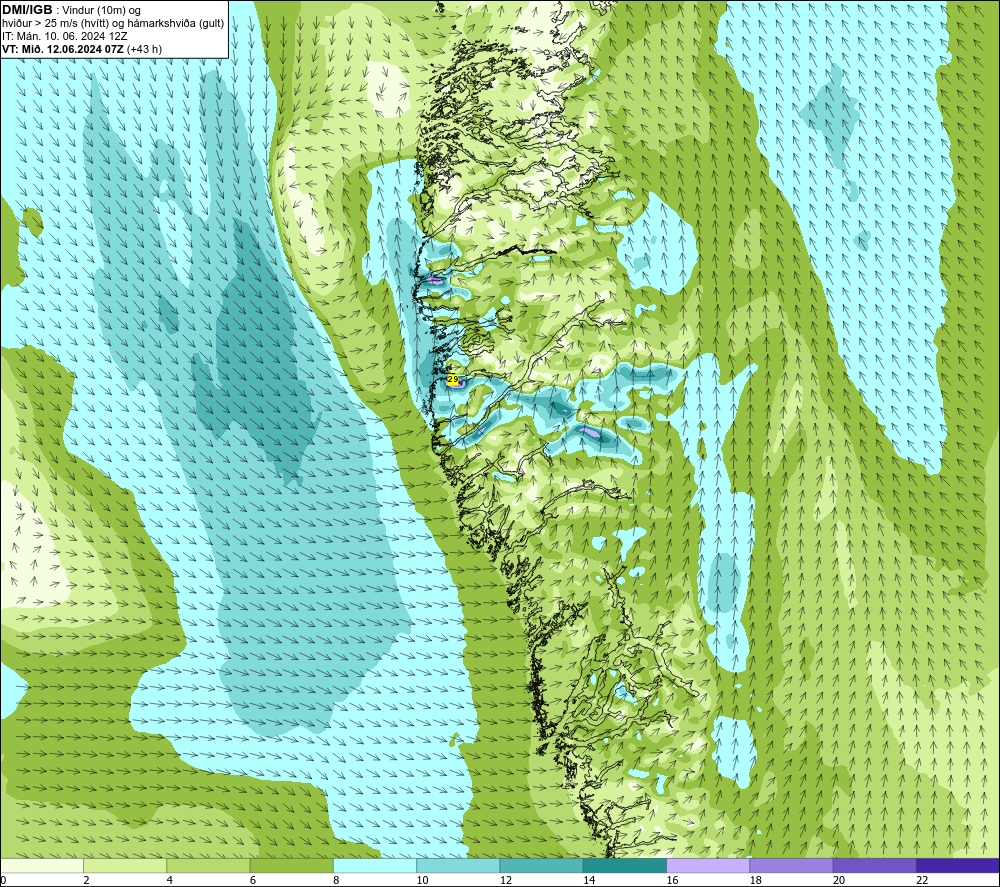This screenshot has height=887, width=1000.
Task: Click the 12–14 m/s teal swatch
Action: point(541,865)
